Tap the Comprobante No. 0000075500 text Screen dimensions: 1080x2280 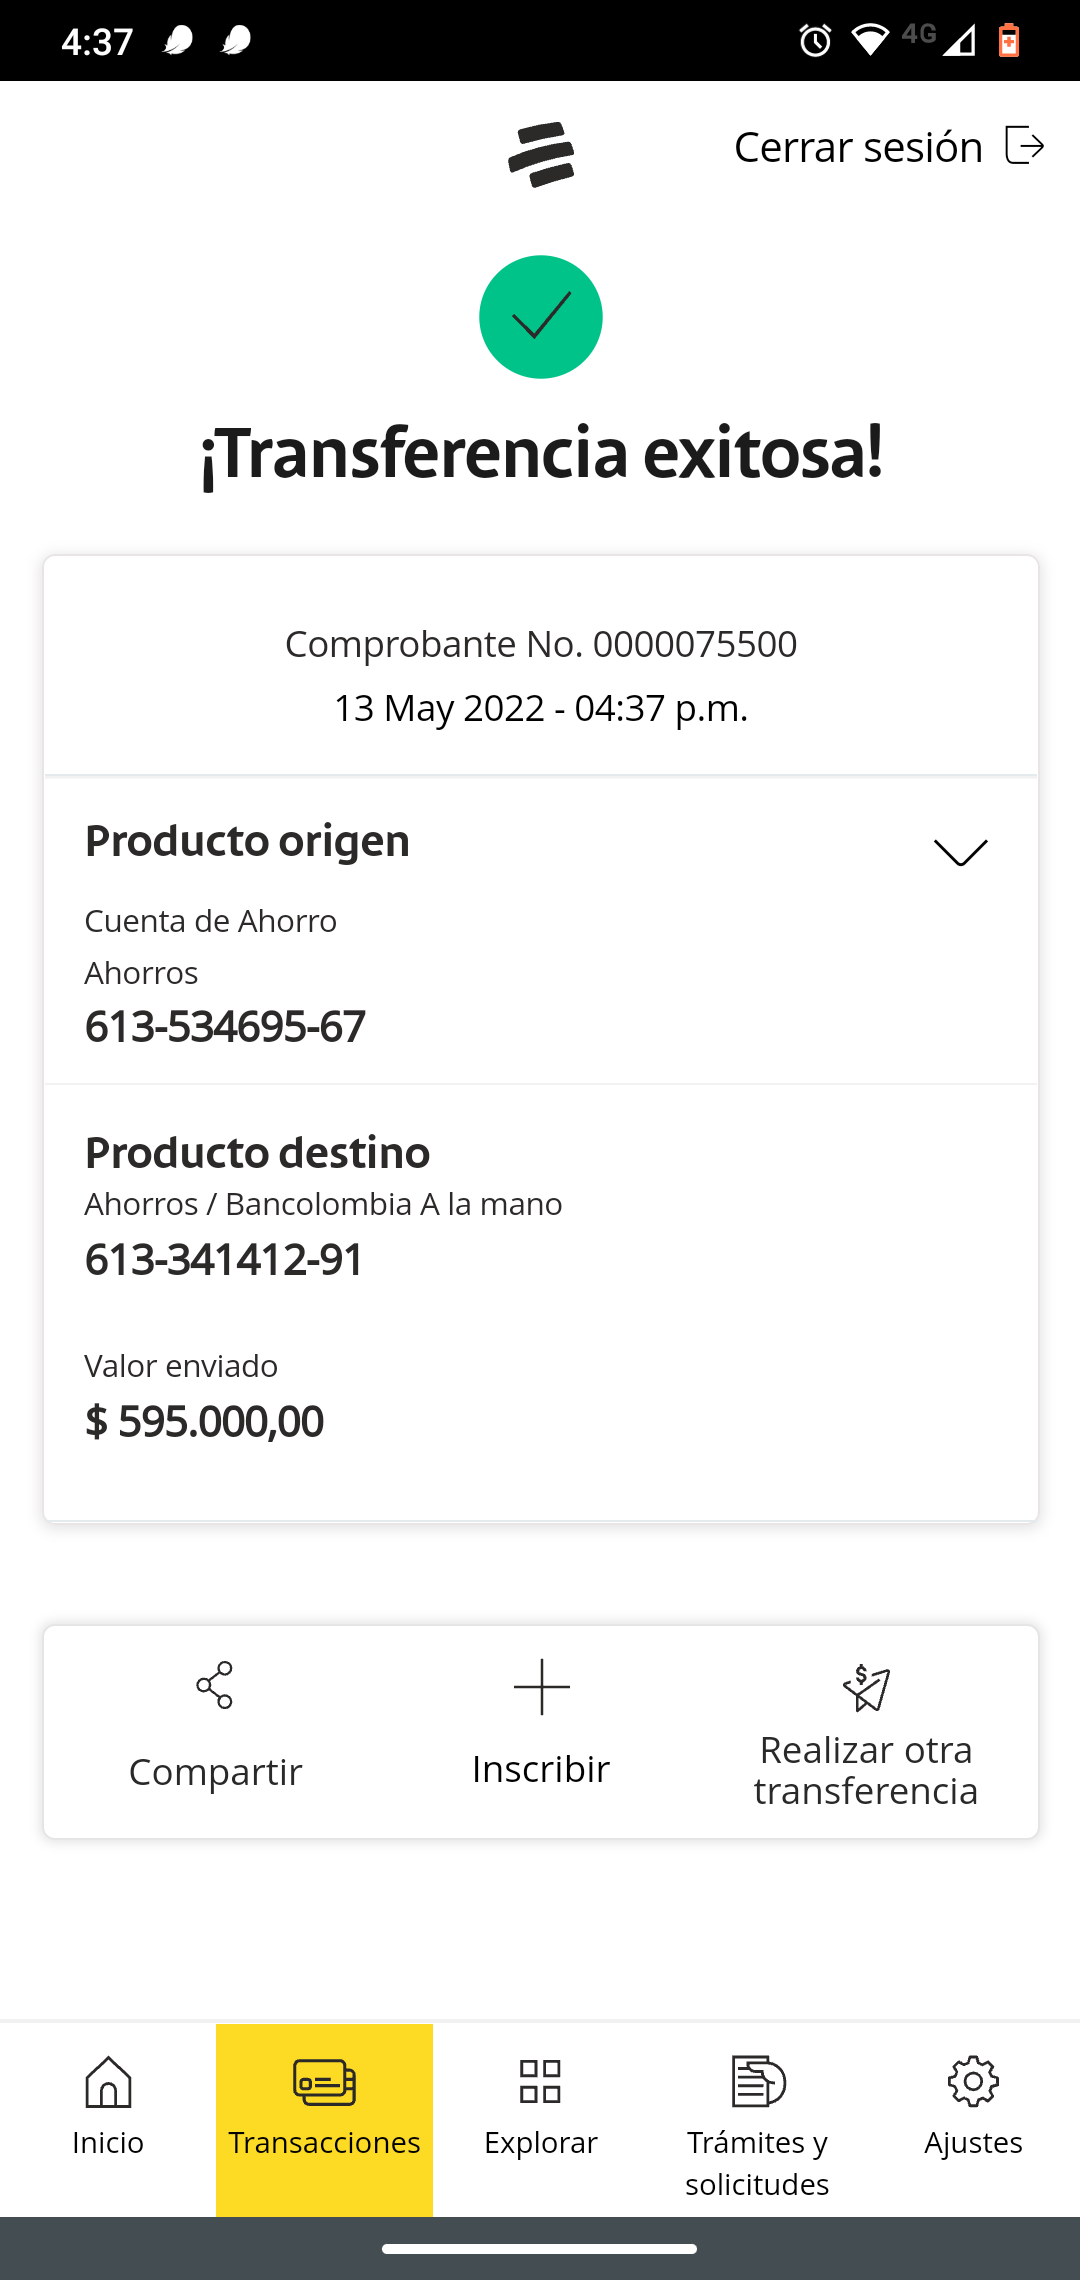tap(541, 644)
